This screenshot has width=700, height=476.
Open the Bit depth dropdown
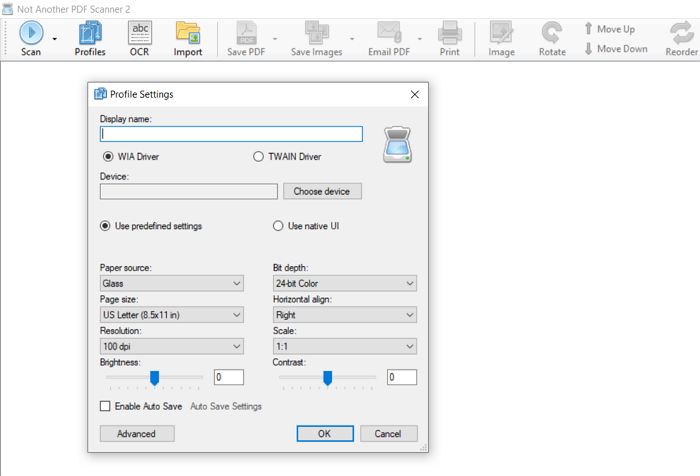click(345, 283)
